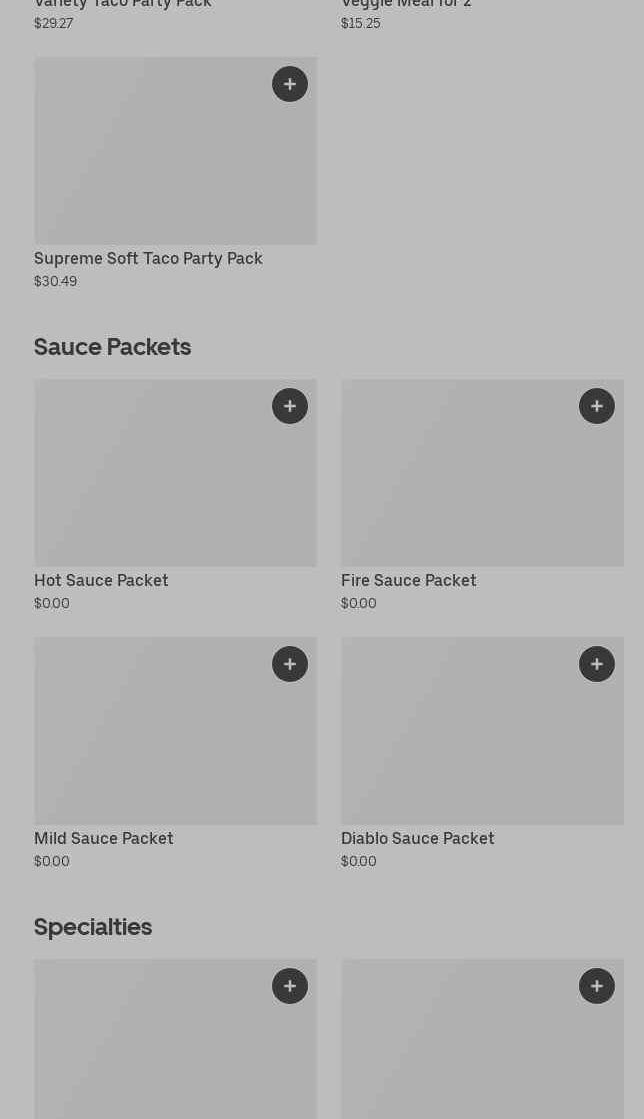
Task: Add Mild Sauce Packet with plus button
Action: tap(290, 664)
